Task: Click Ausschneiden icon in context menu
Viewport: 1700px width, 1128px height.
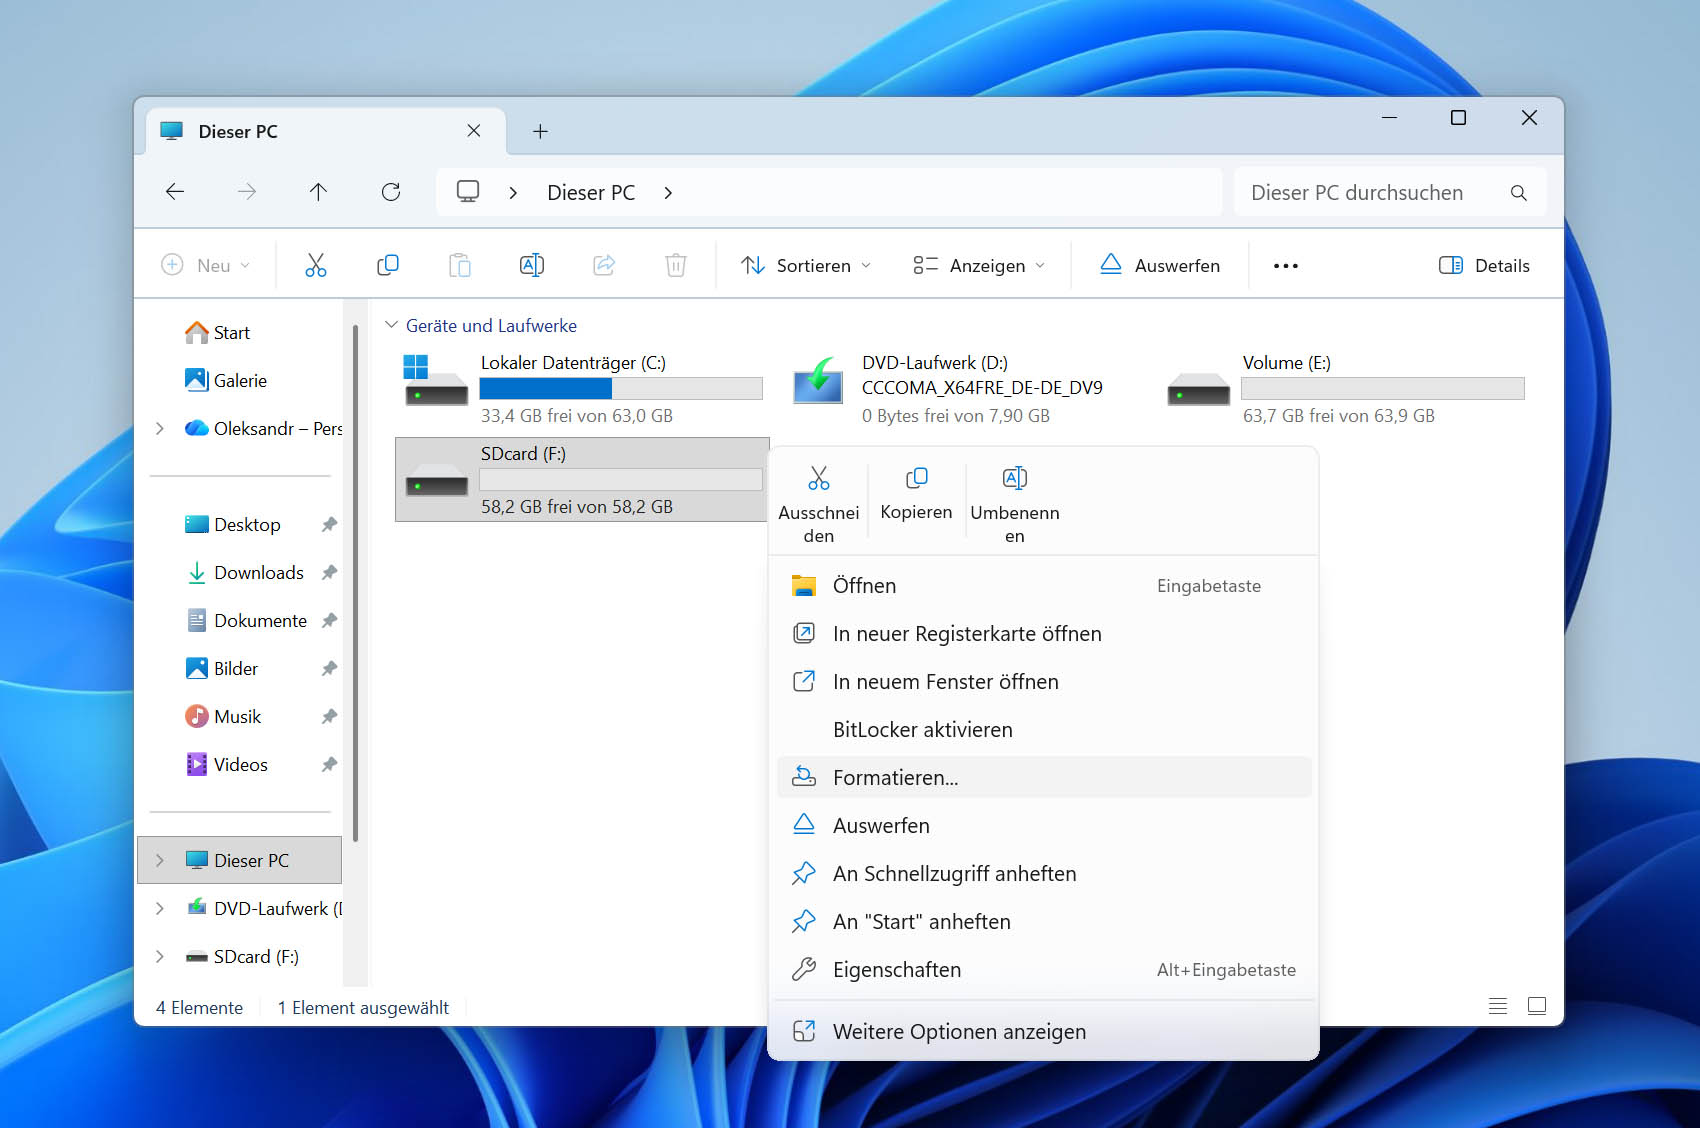Action: 819,478
